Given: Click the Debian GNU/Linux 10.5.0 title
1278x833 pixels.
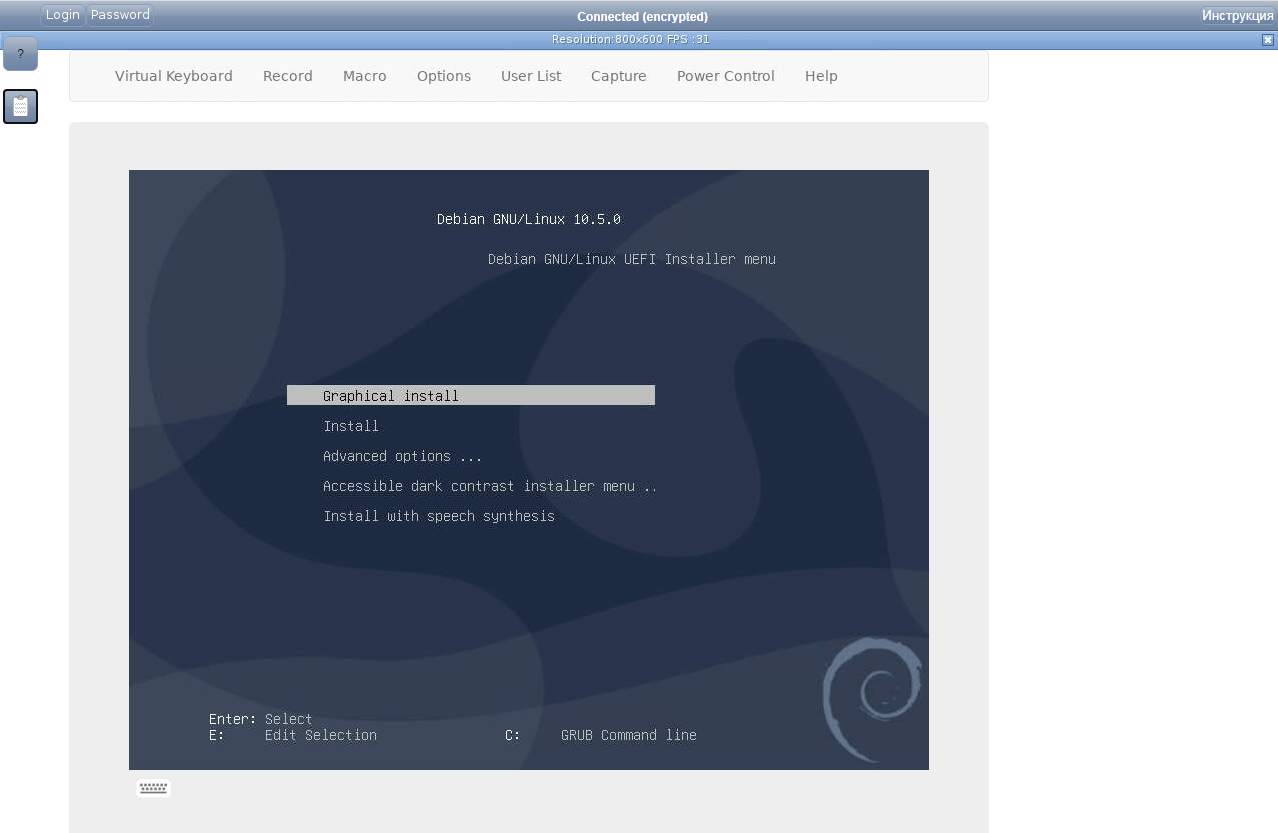Looking at the screenshot, I should [529, 219].
